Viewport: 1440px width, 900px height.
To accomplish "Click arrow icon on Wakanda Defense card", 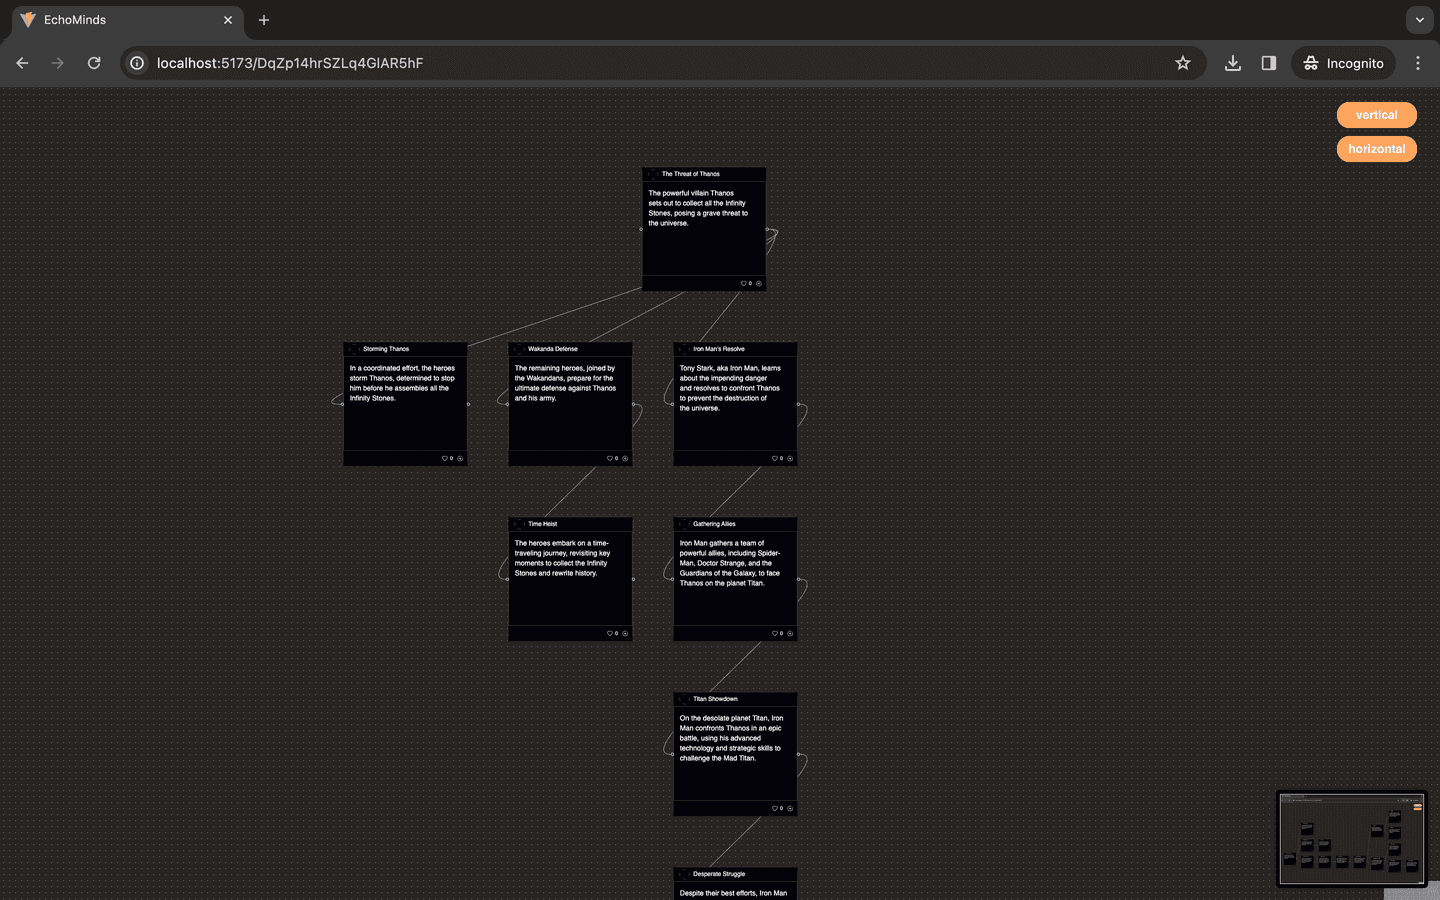I will point(625,459).
